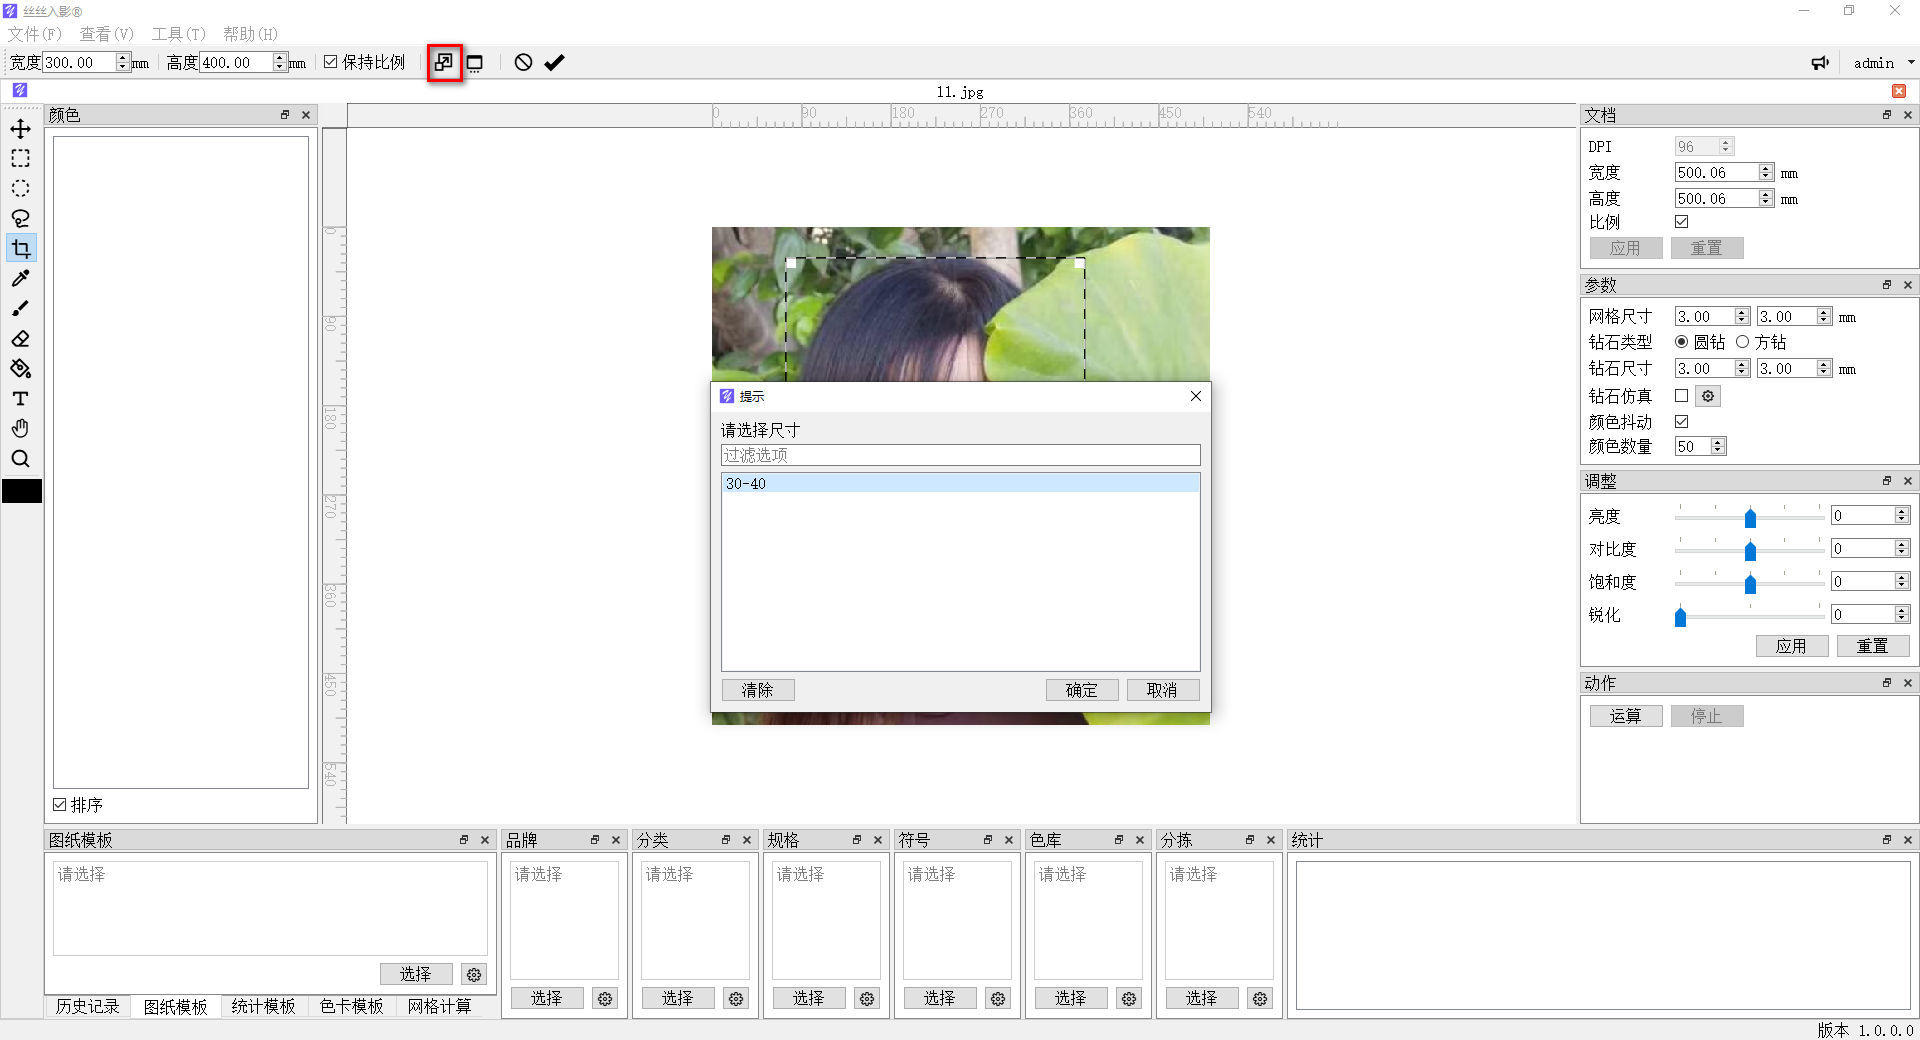Enable the 钻石仿真 checkbox

click(1681, 396)
